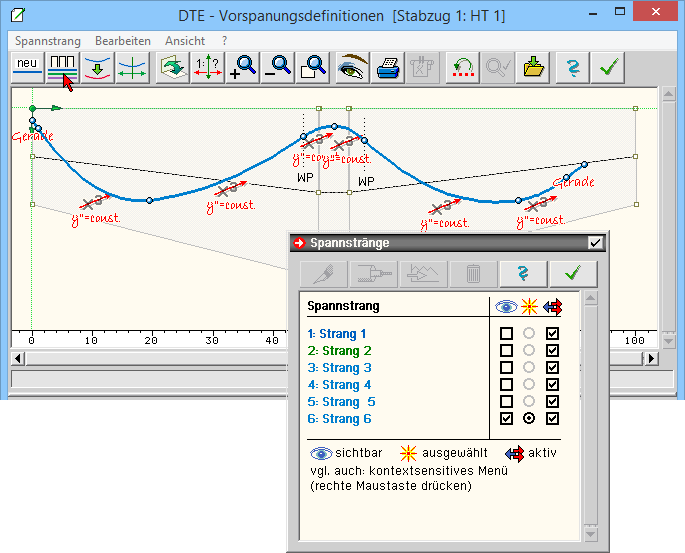
Task: Confirm with green checkmark in main toolbar
Action: coord(606,67)
